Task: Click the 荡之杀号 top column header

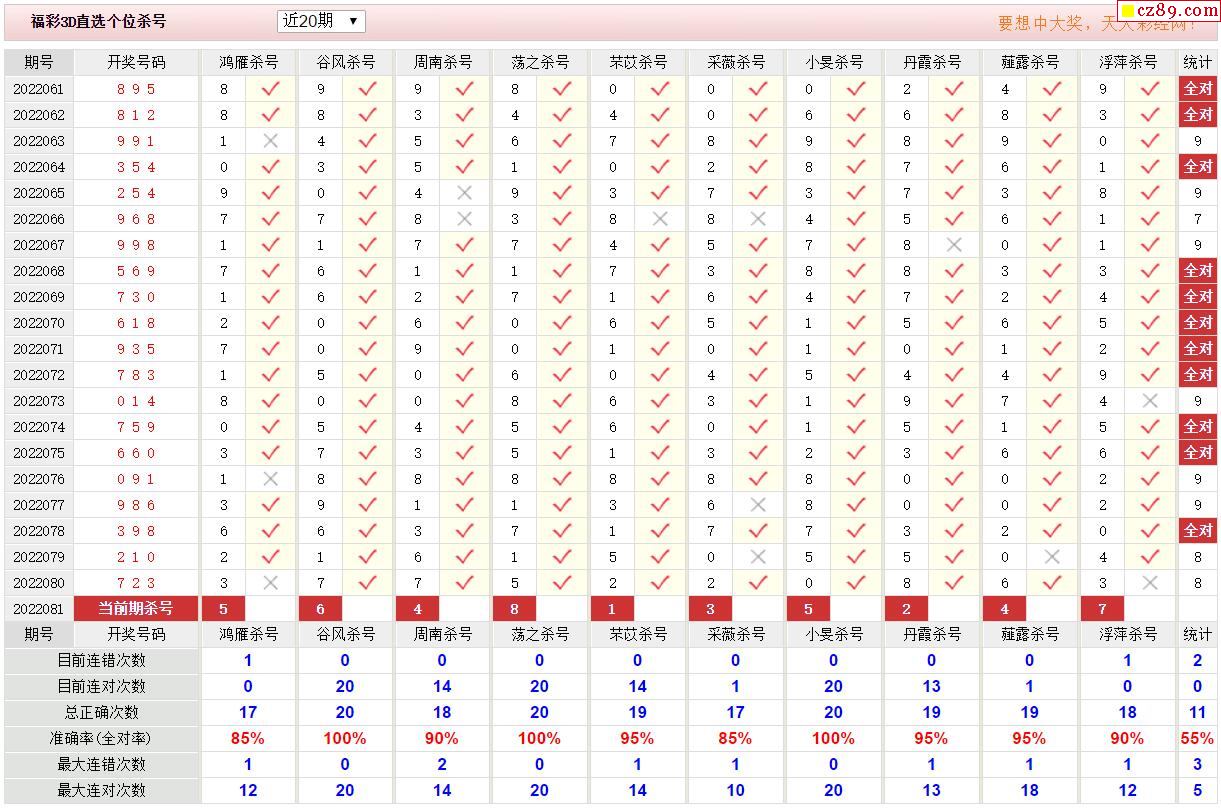Action: (x=540, y=62)
